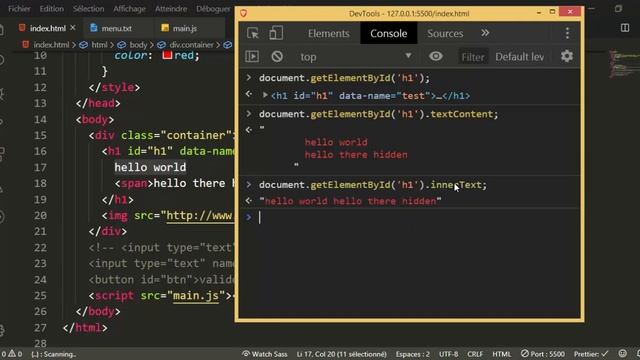Open the Atteindre menu
The image size is (640, 360).
click(171, 8)
